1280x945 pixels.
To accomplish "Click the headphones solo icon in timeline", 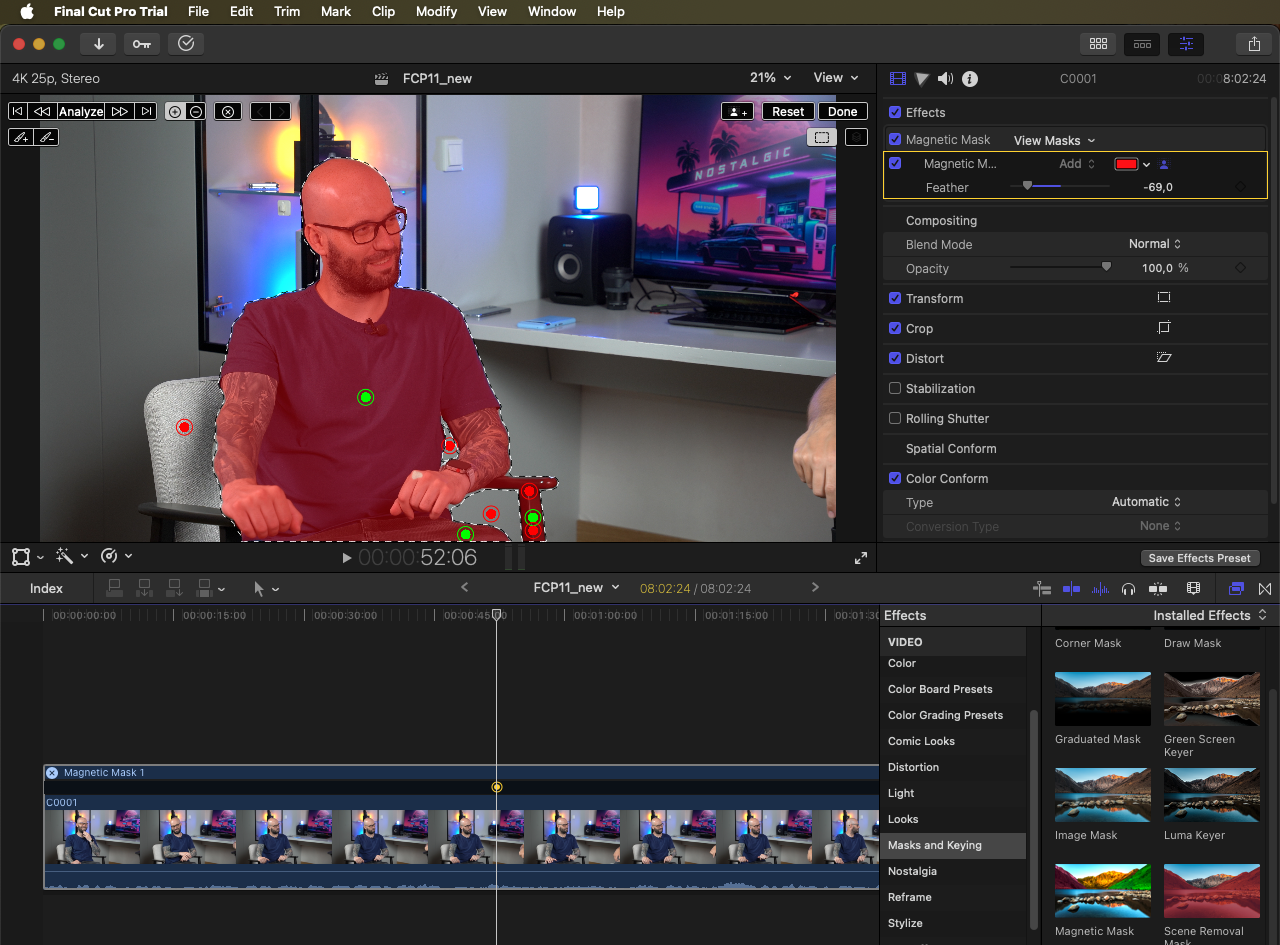I will (x=1129, y=589).
